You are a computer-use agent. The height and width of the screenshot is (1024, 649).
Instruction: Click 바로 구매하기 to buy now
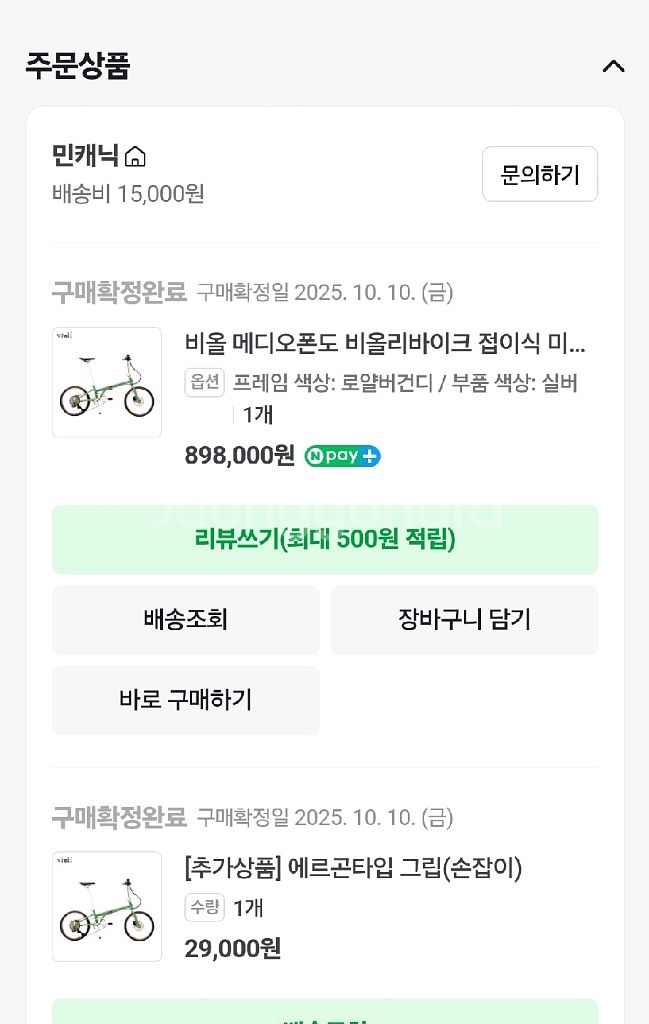[x=185, y=700]
